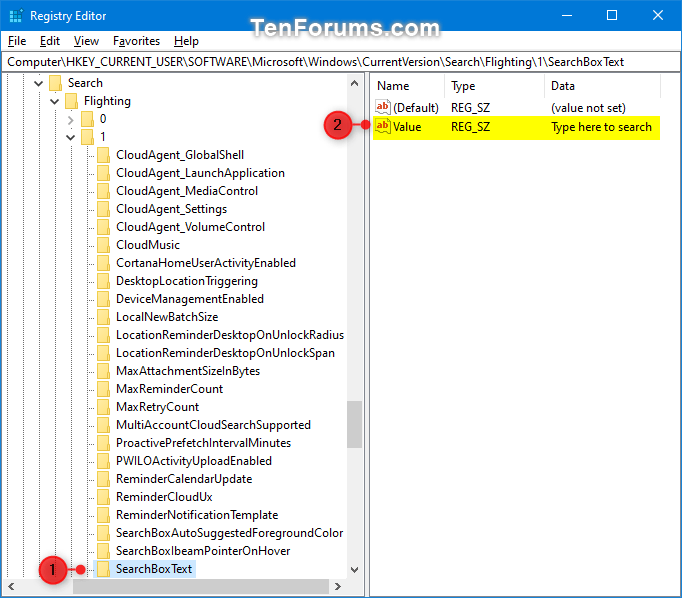Open the View menu
Viewport: 682px width, 598px height.
point(86,41)
